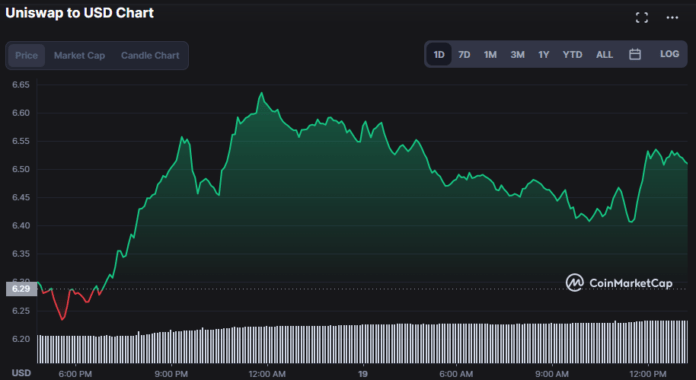Choose the 1M time range
The height and width of the screenshot is (380, 696).
(x=490, y=55)
